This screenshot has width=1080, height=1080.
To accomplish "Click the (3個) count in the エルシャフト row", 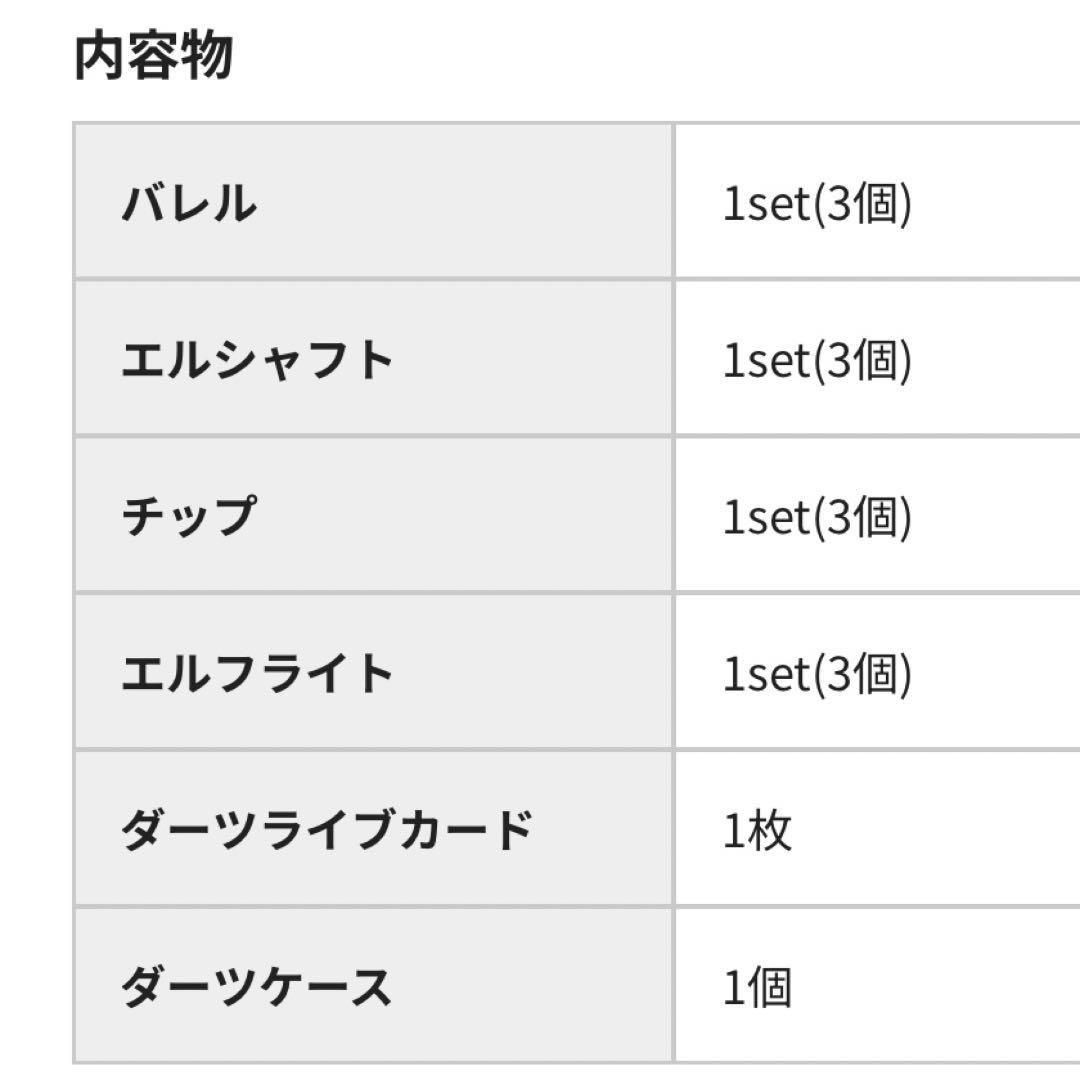I will pyautogui.click(x=861, y=361).
